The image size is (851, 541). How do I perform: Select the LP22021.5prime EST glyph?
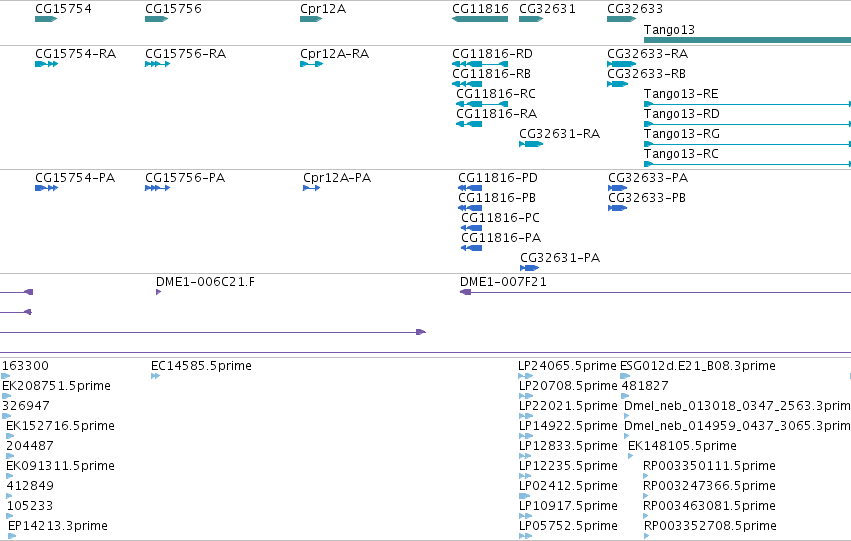click(x=525, y=416)
